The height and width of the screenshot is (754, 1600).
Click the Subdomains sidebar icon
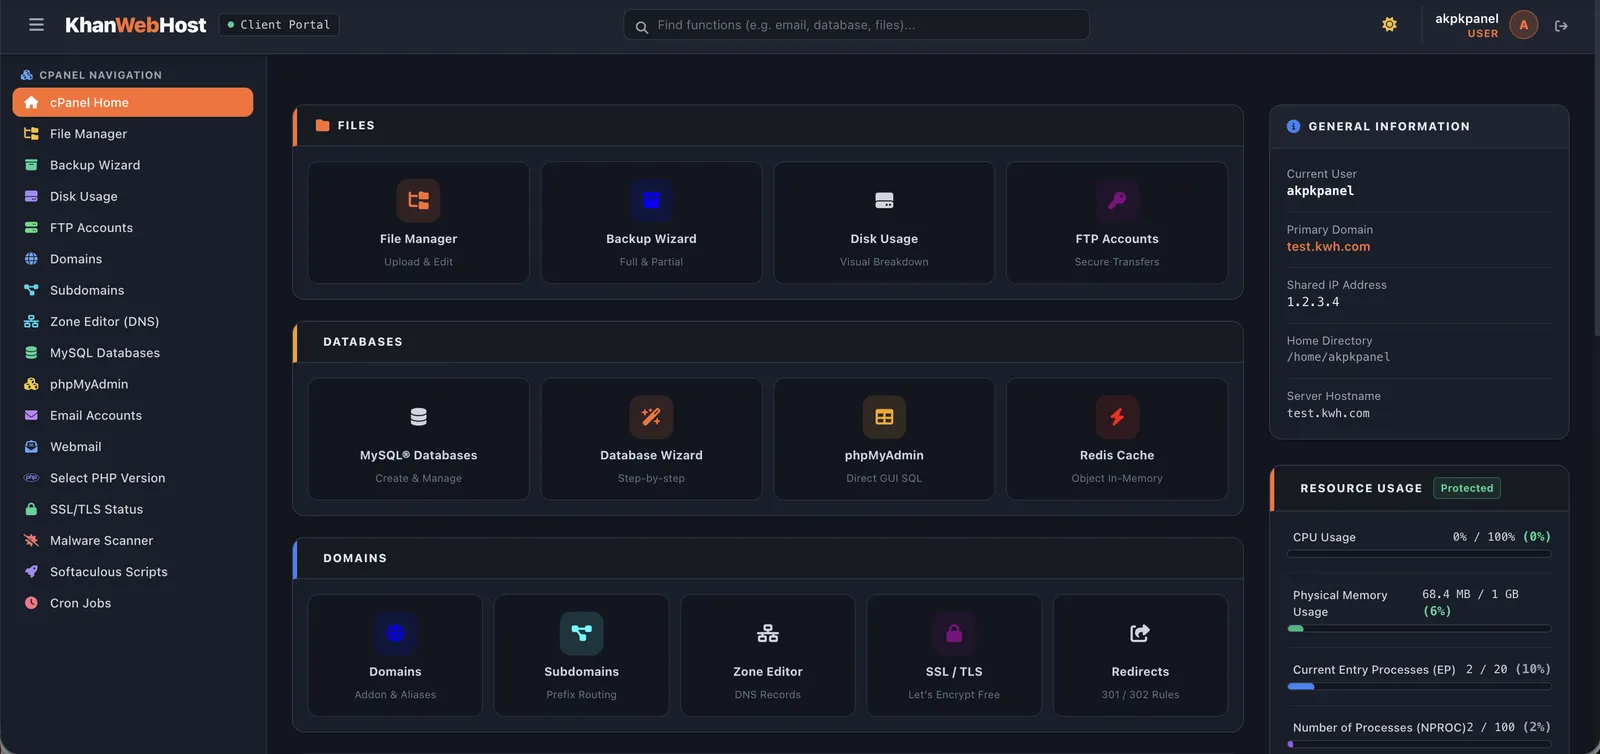[31, 290]
